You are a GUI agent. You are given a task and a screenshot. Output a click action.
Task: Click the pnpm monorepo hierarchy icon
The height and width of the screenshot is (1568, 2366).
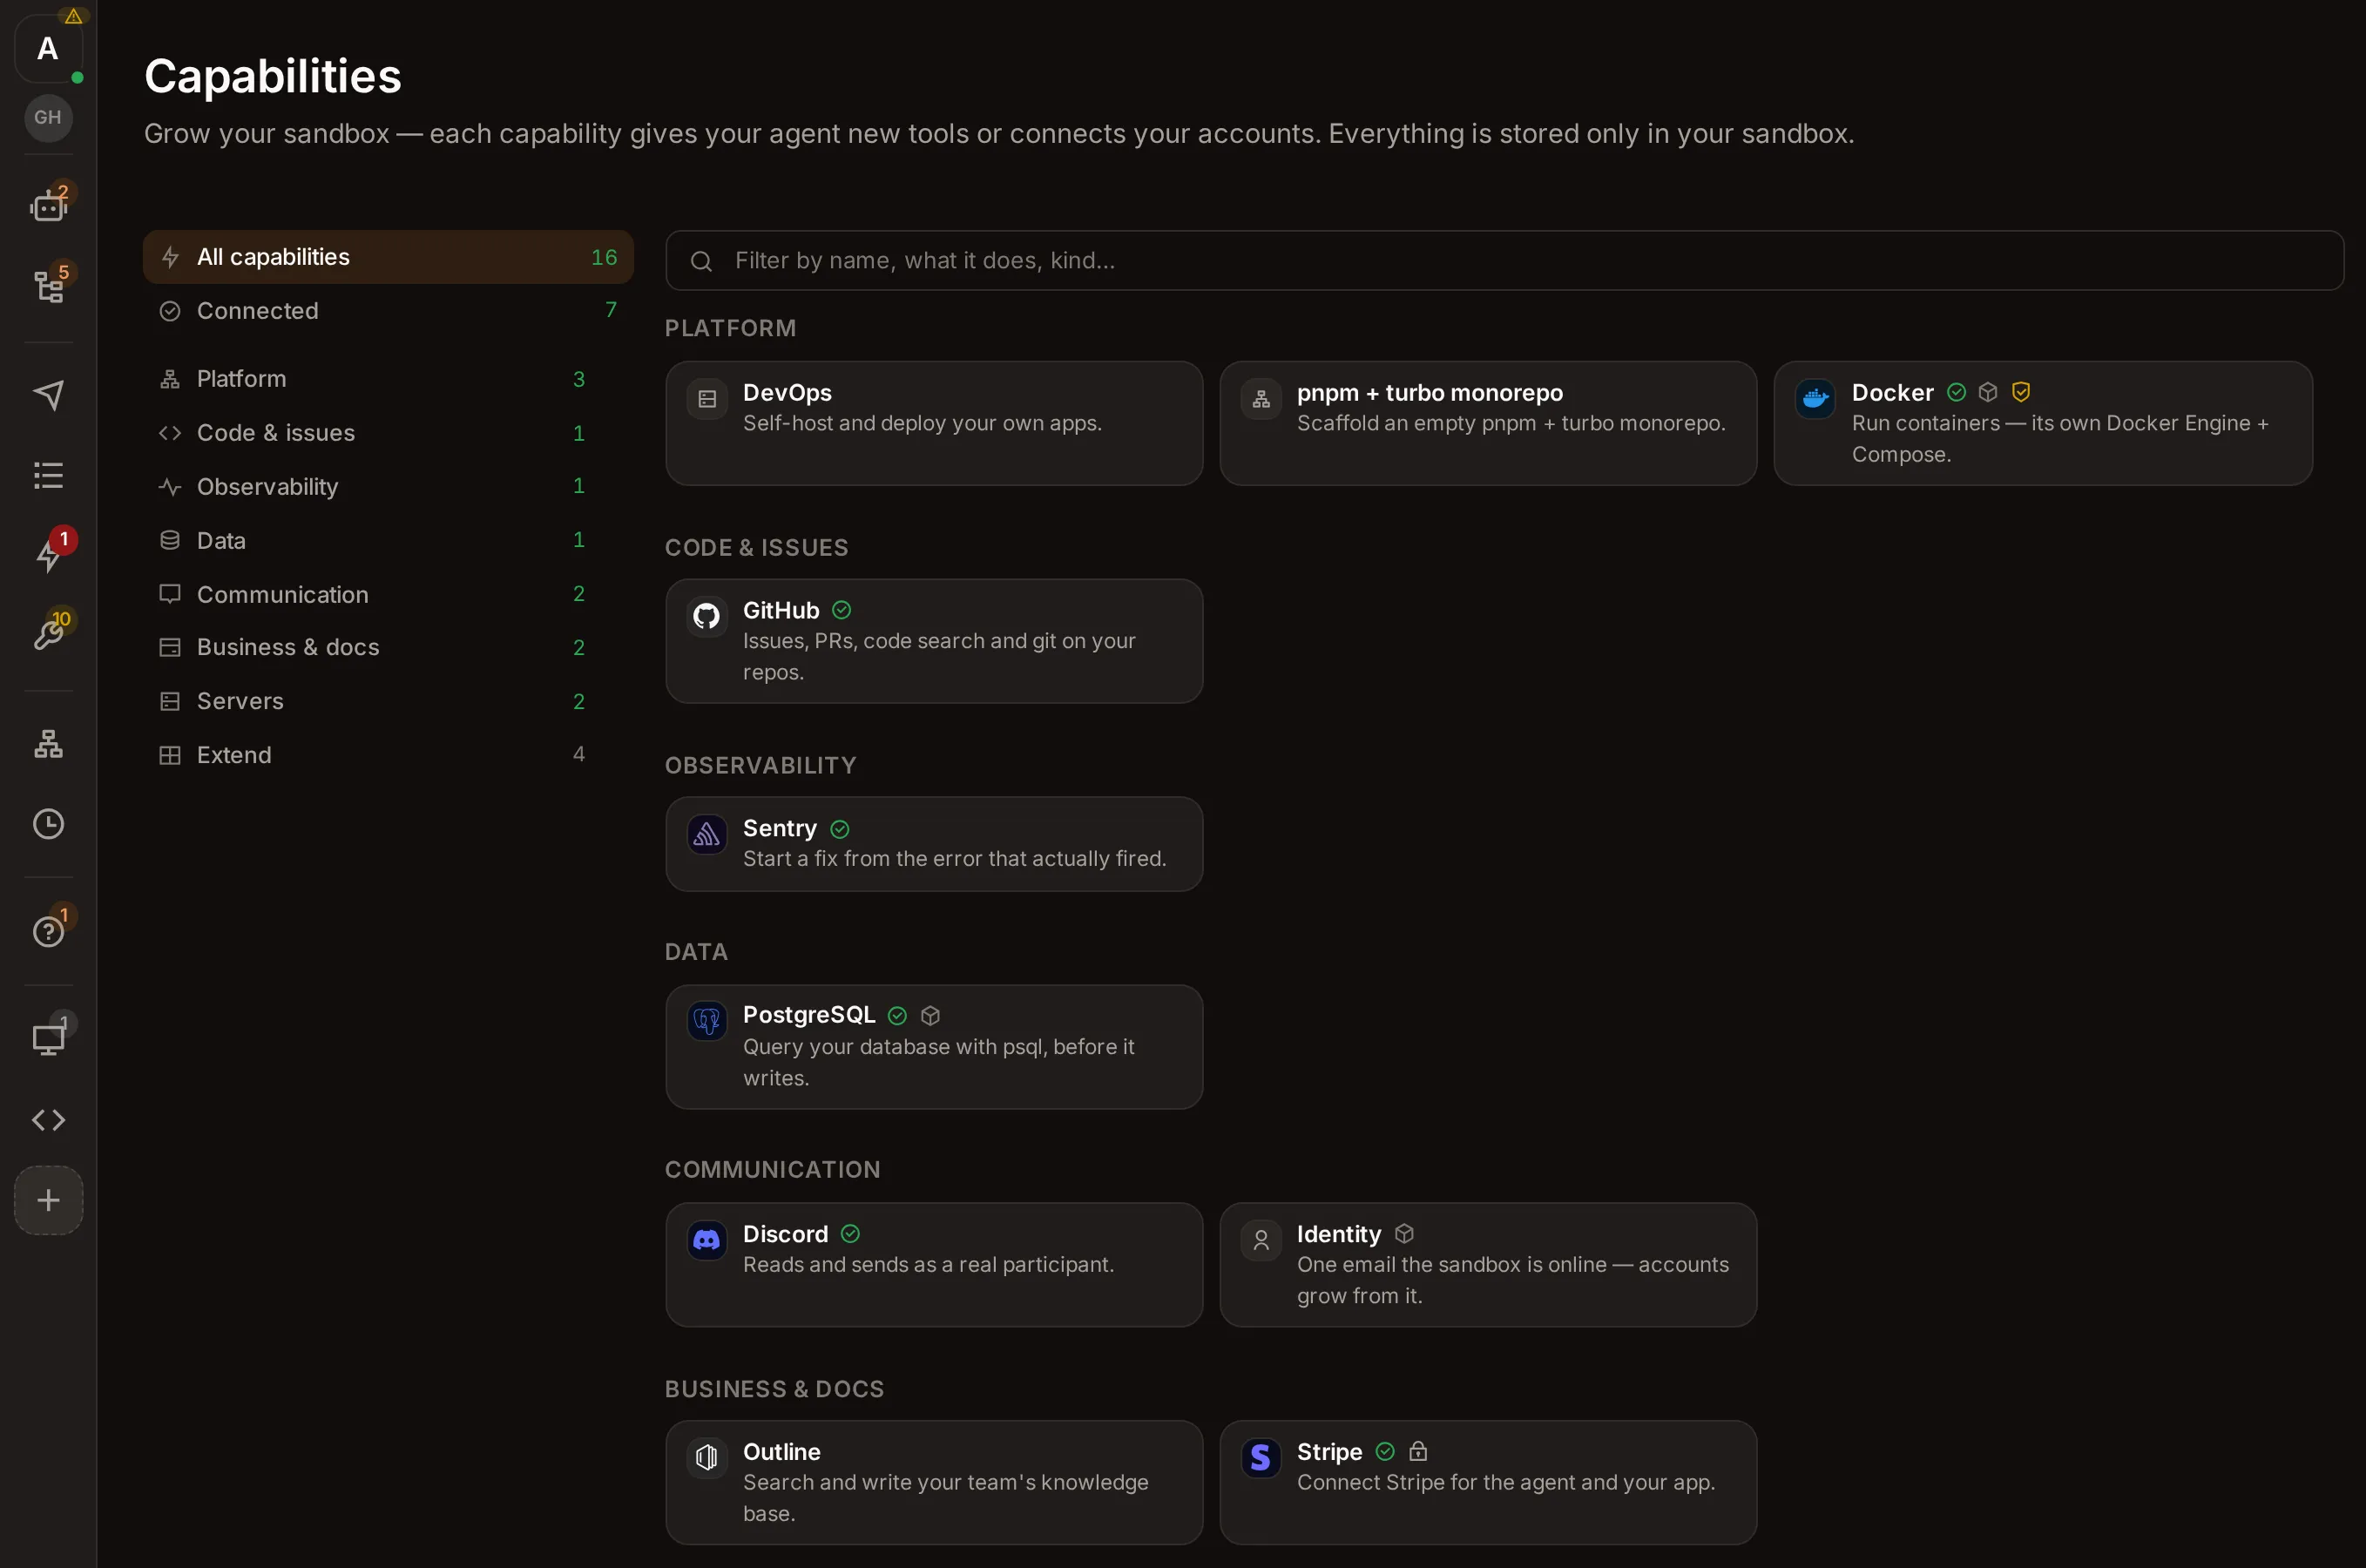click(x=1261, y=399)
